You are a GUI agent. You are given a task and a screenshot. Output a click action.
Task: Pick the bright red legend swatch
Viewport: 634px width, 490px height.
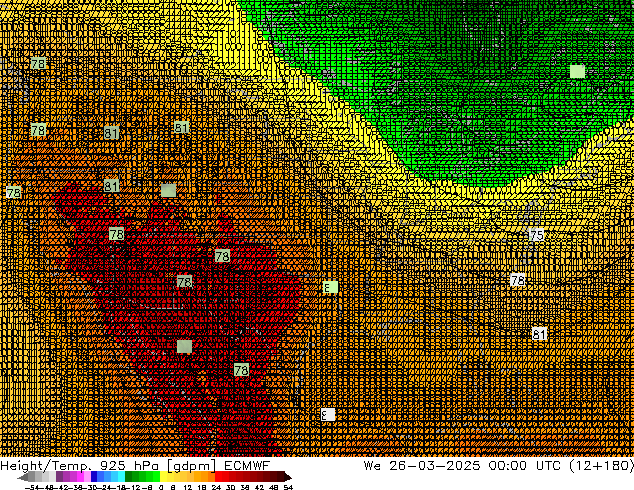click(218, 477)
